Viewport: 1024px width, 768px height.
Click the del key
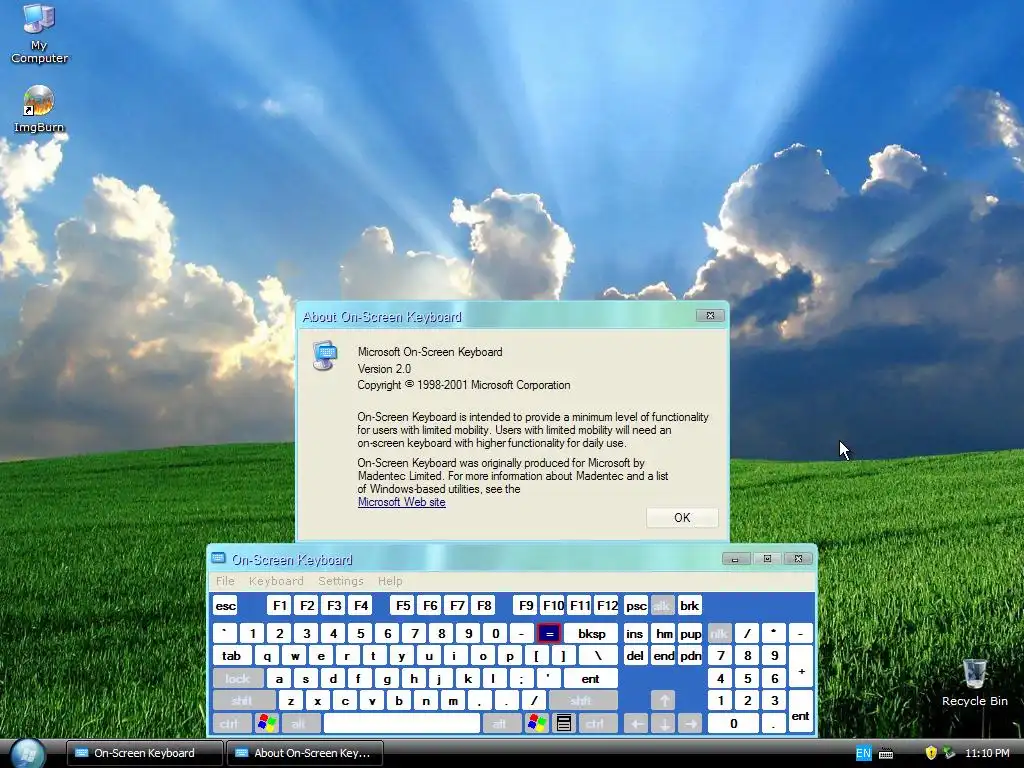click(635, 656)
